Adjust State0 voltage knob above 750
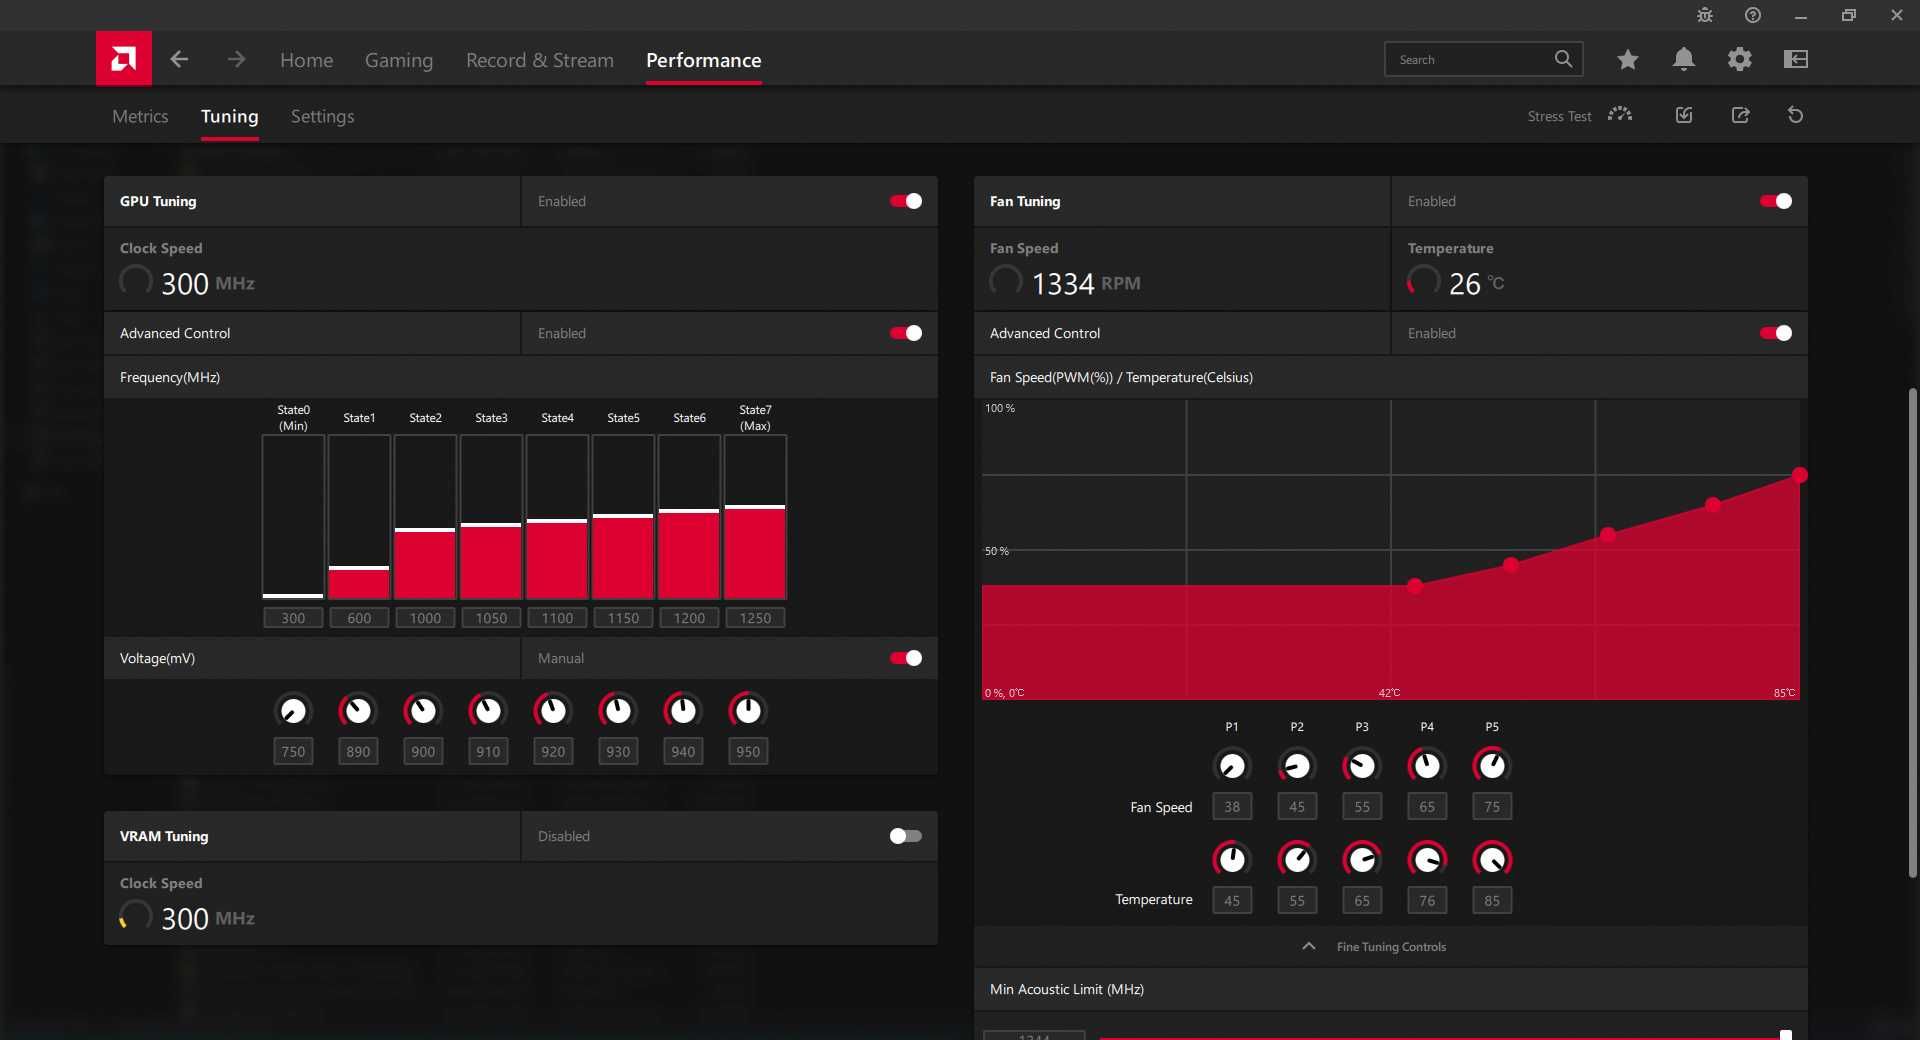The width and height of the screenshot is (1920, 1040). point(293,711)
